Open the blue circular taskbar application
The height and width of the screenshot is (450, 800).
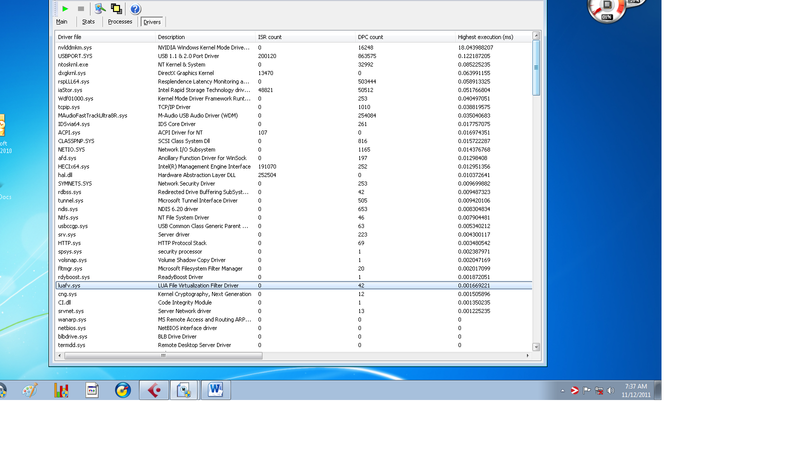tap(122, 391)
